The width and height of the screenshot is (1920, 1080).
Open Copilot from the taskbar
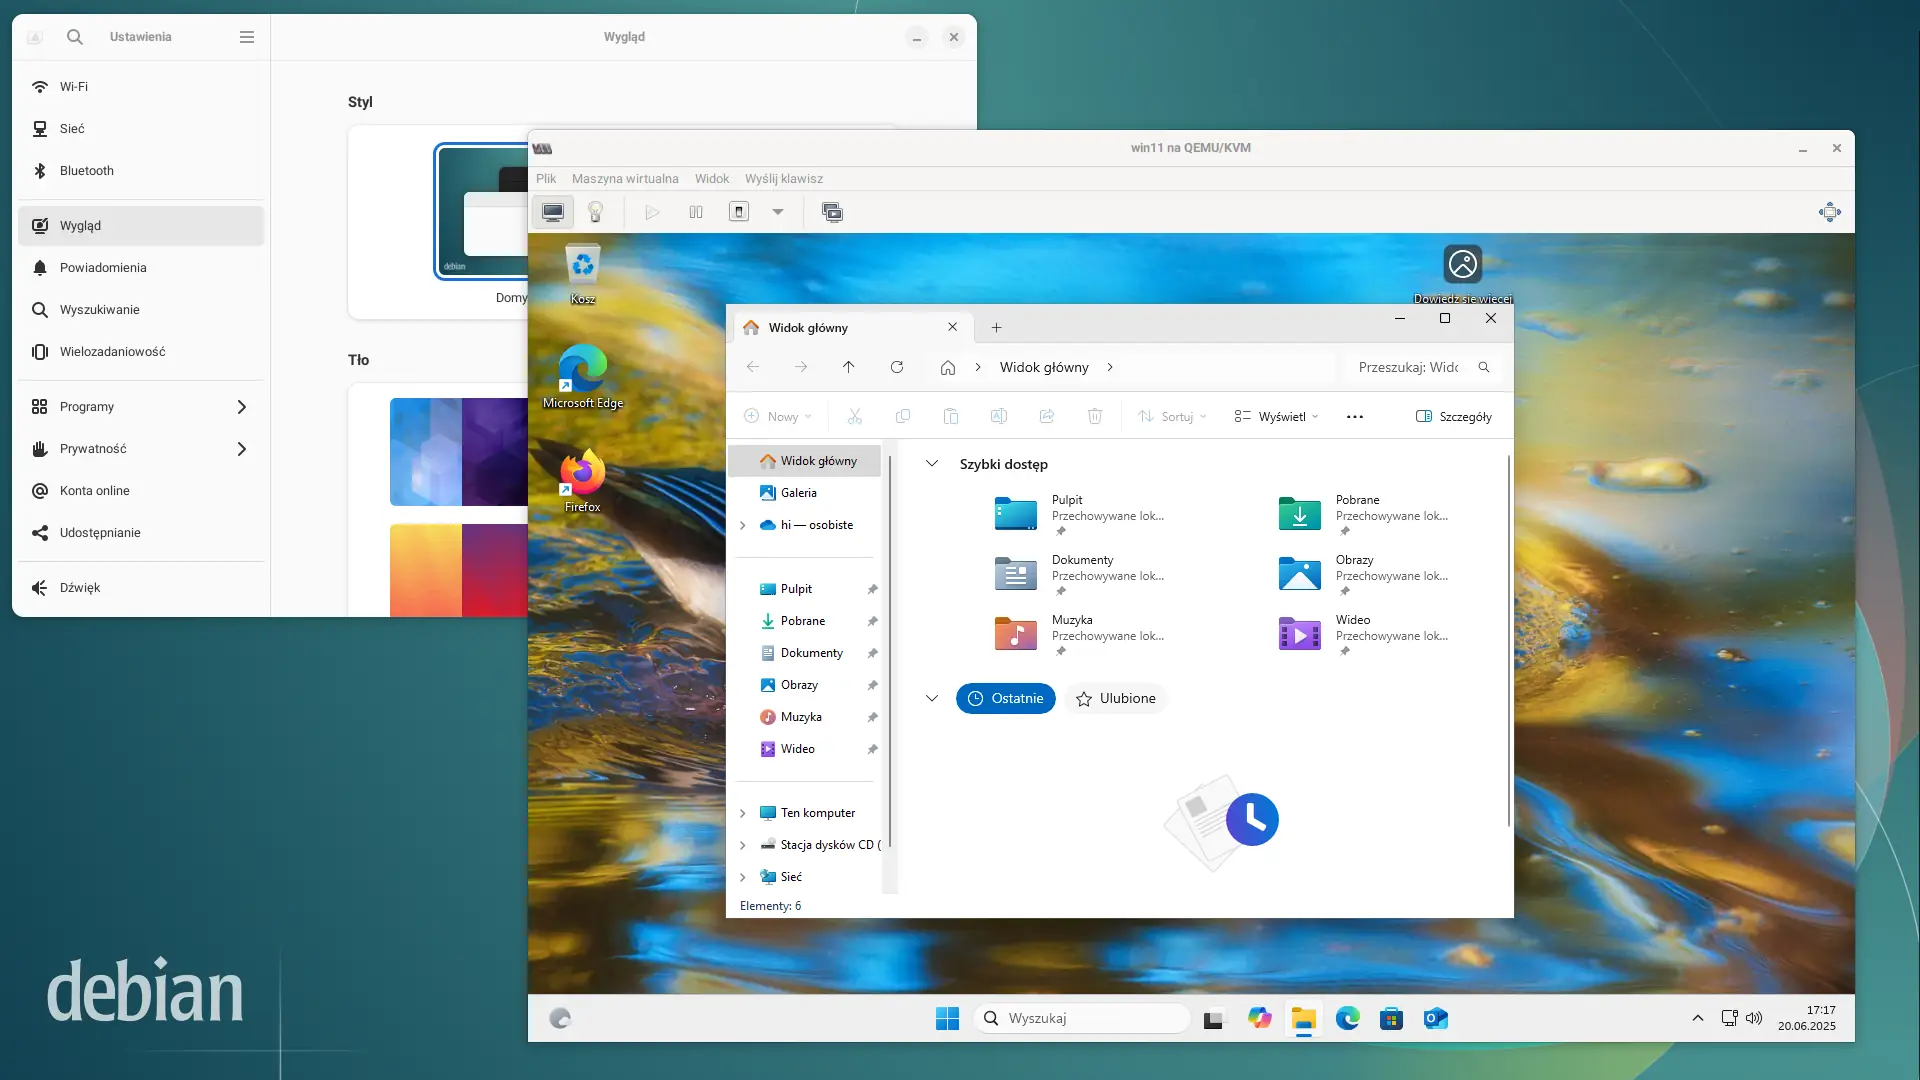click(x=1260, y=1019)
